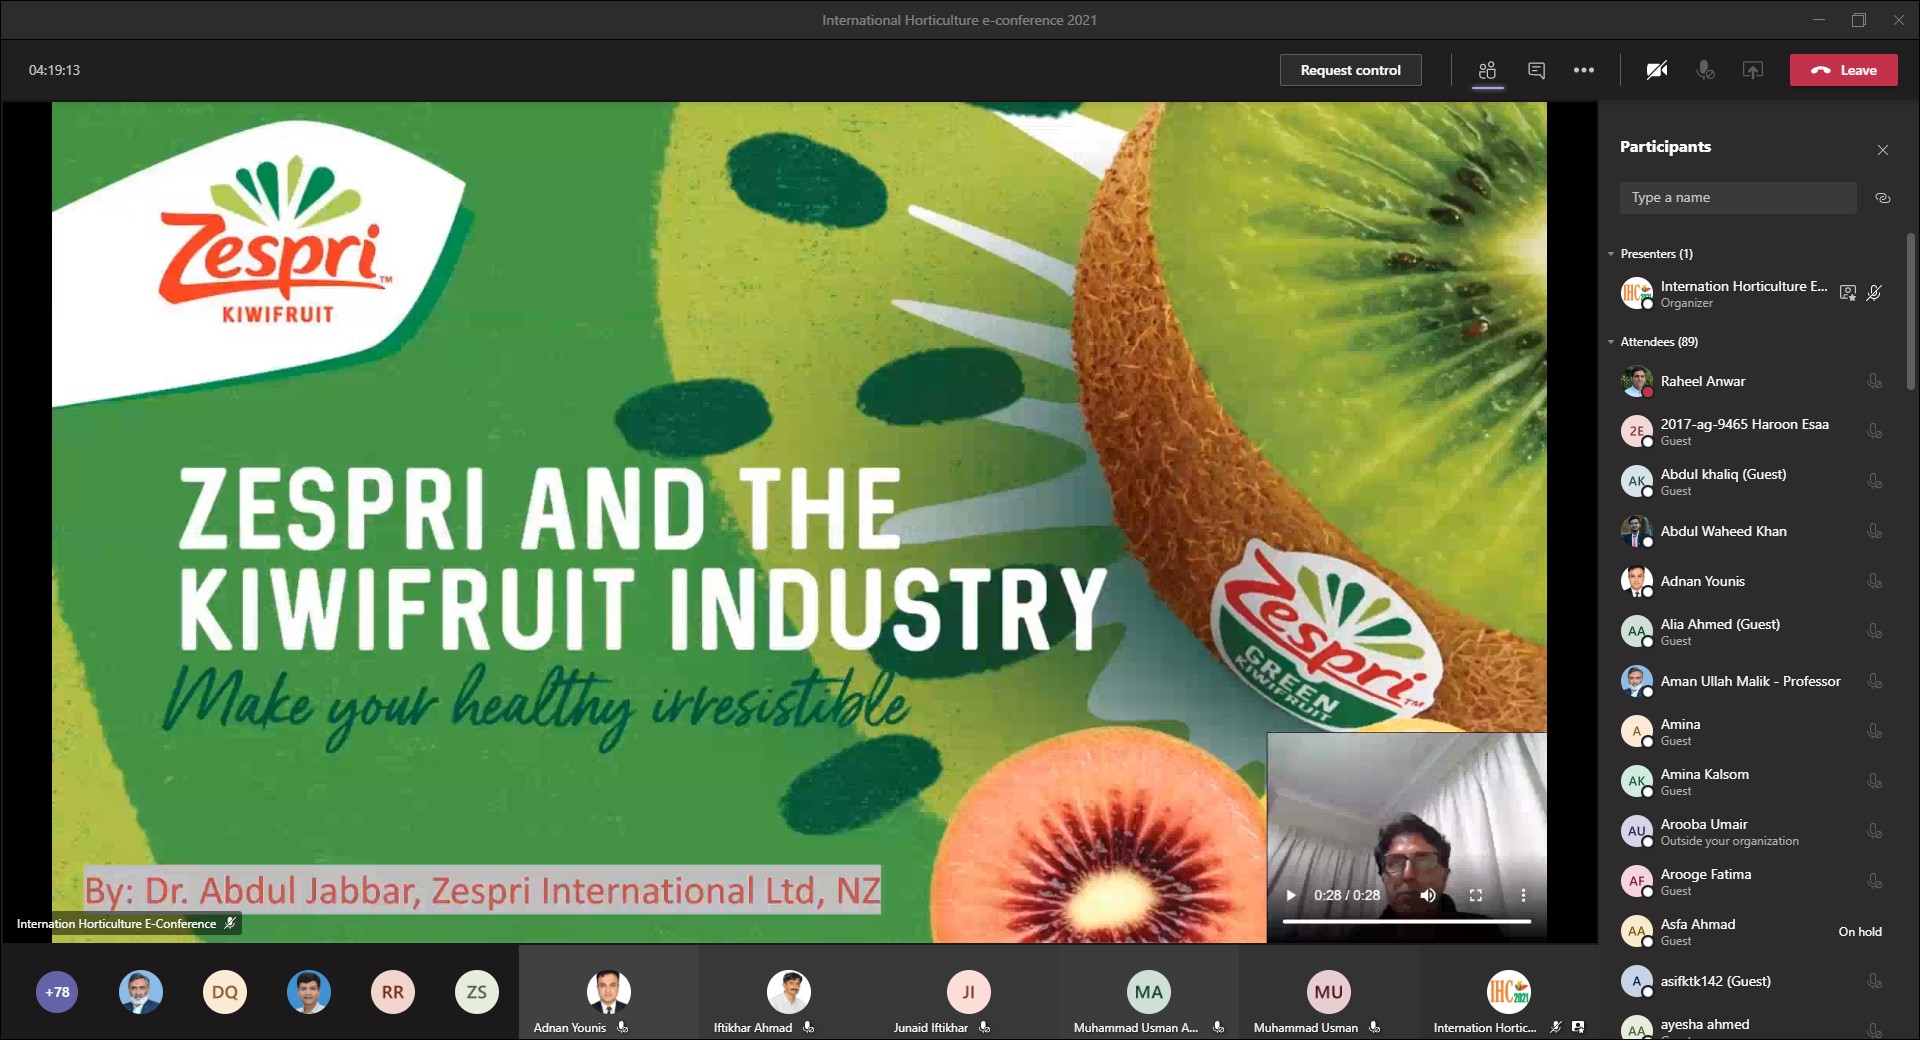Select Internation Hortic... organizer tile
1920x1040 pixels.
click(x=1509, y=992)
